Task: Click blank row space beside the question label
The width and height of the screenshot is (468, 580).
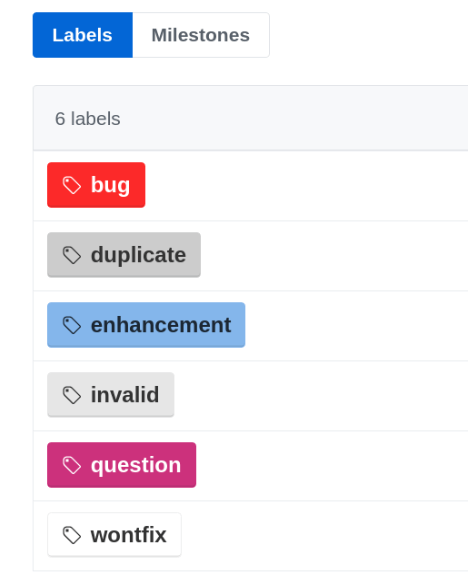Action: 332,465
